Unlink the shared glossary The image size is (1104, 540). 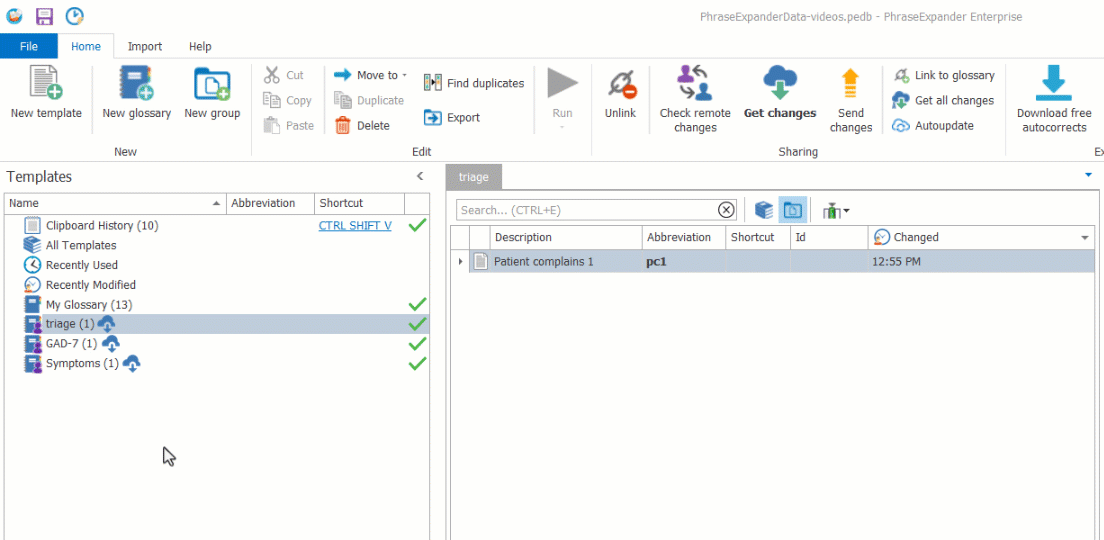click(x=620, y=93)
